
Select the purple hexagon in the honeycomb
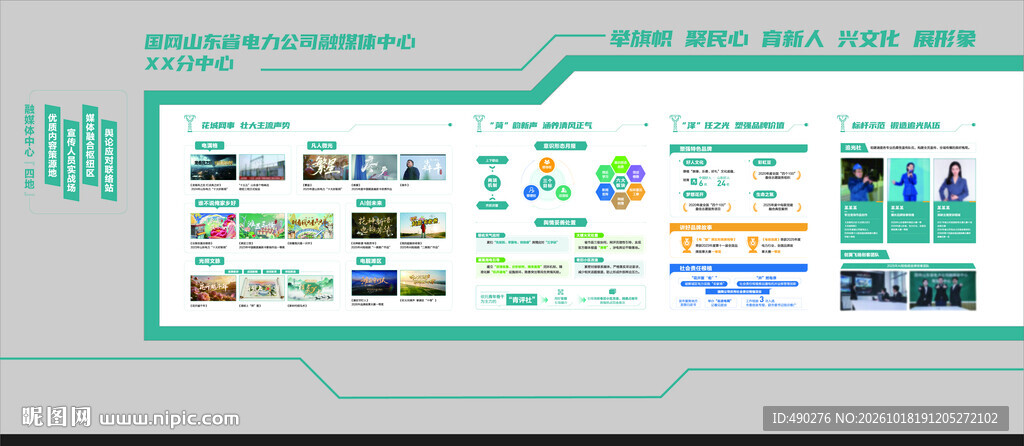click(636, 174)
